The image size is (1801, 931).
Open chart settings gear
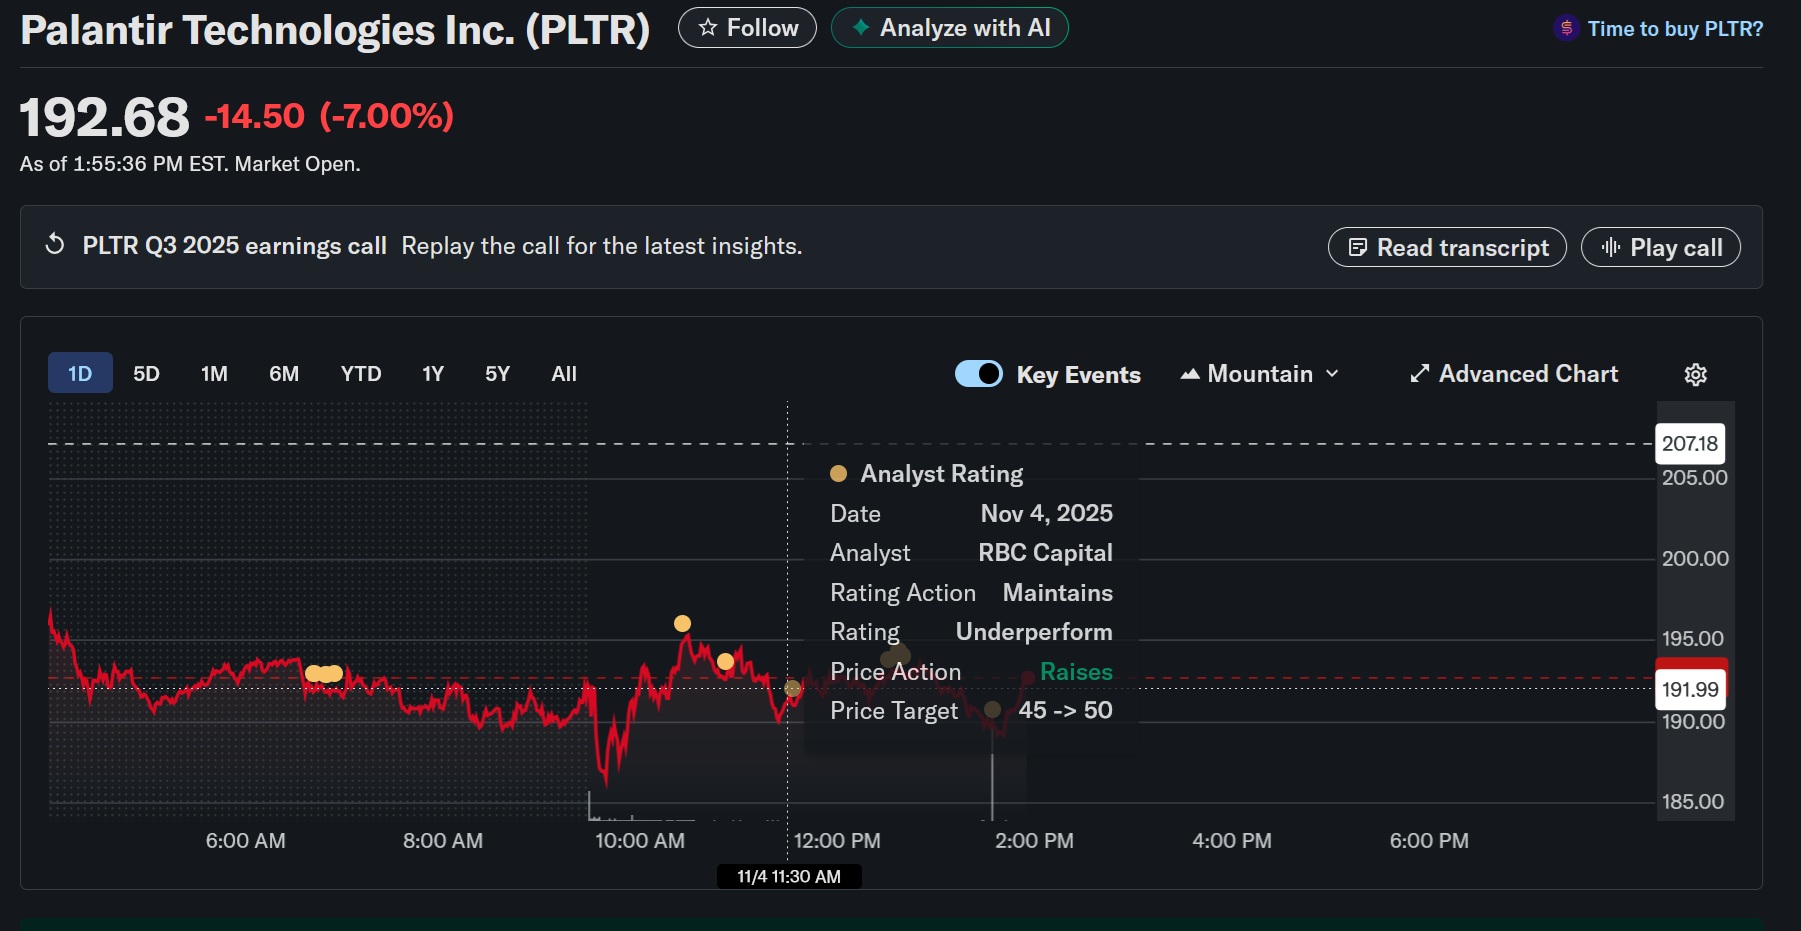pyautogui.click(x=1695, y=374)
